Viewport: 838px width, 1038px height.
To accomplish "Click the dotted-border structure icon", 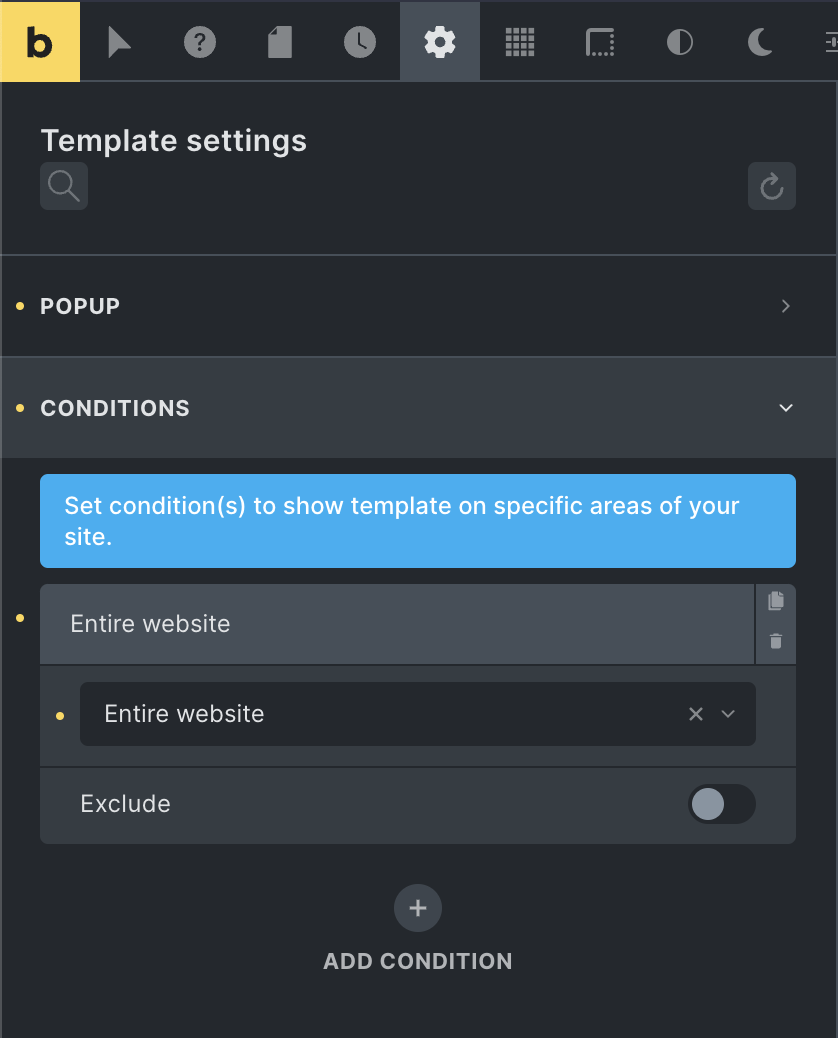I will pyautogui.click(x=600, y=42).
